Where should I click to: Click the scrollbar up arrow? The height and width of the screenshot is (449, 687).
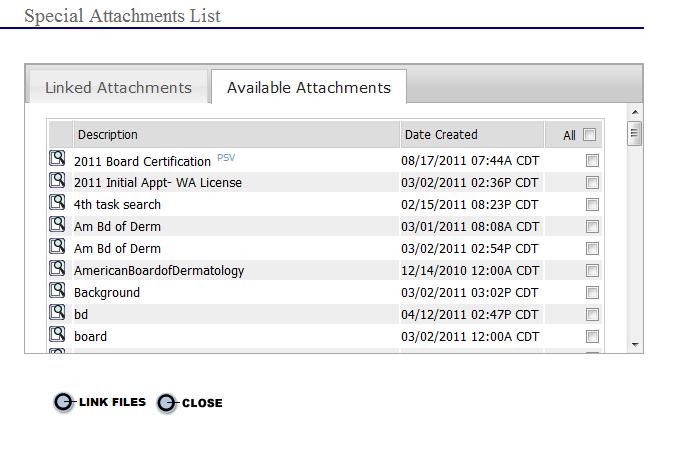click(635, 111)
